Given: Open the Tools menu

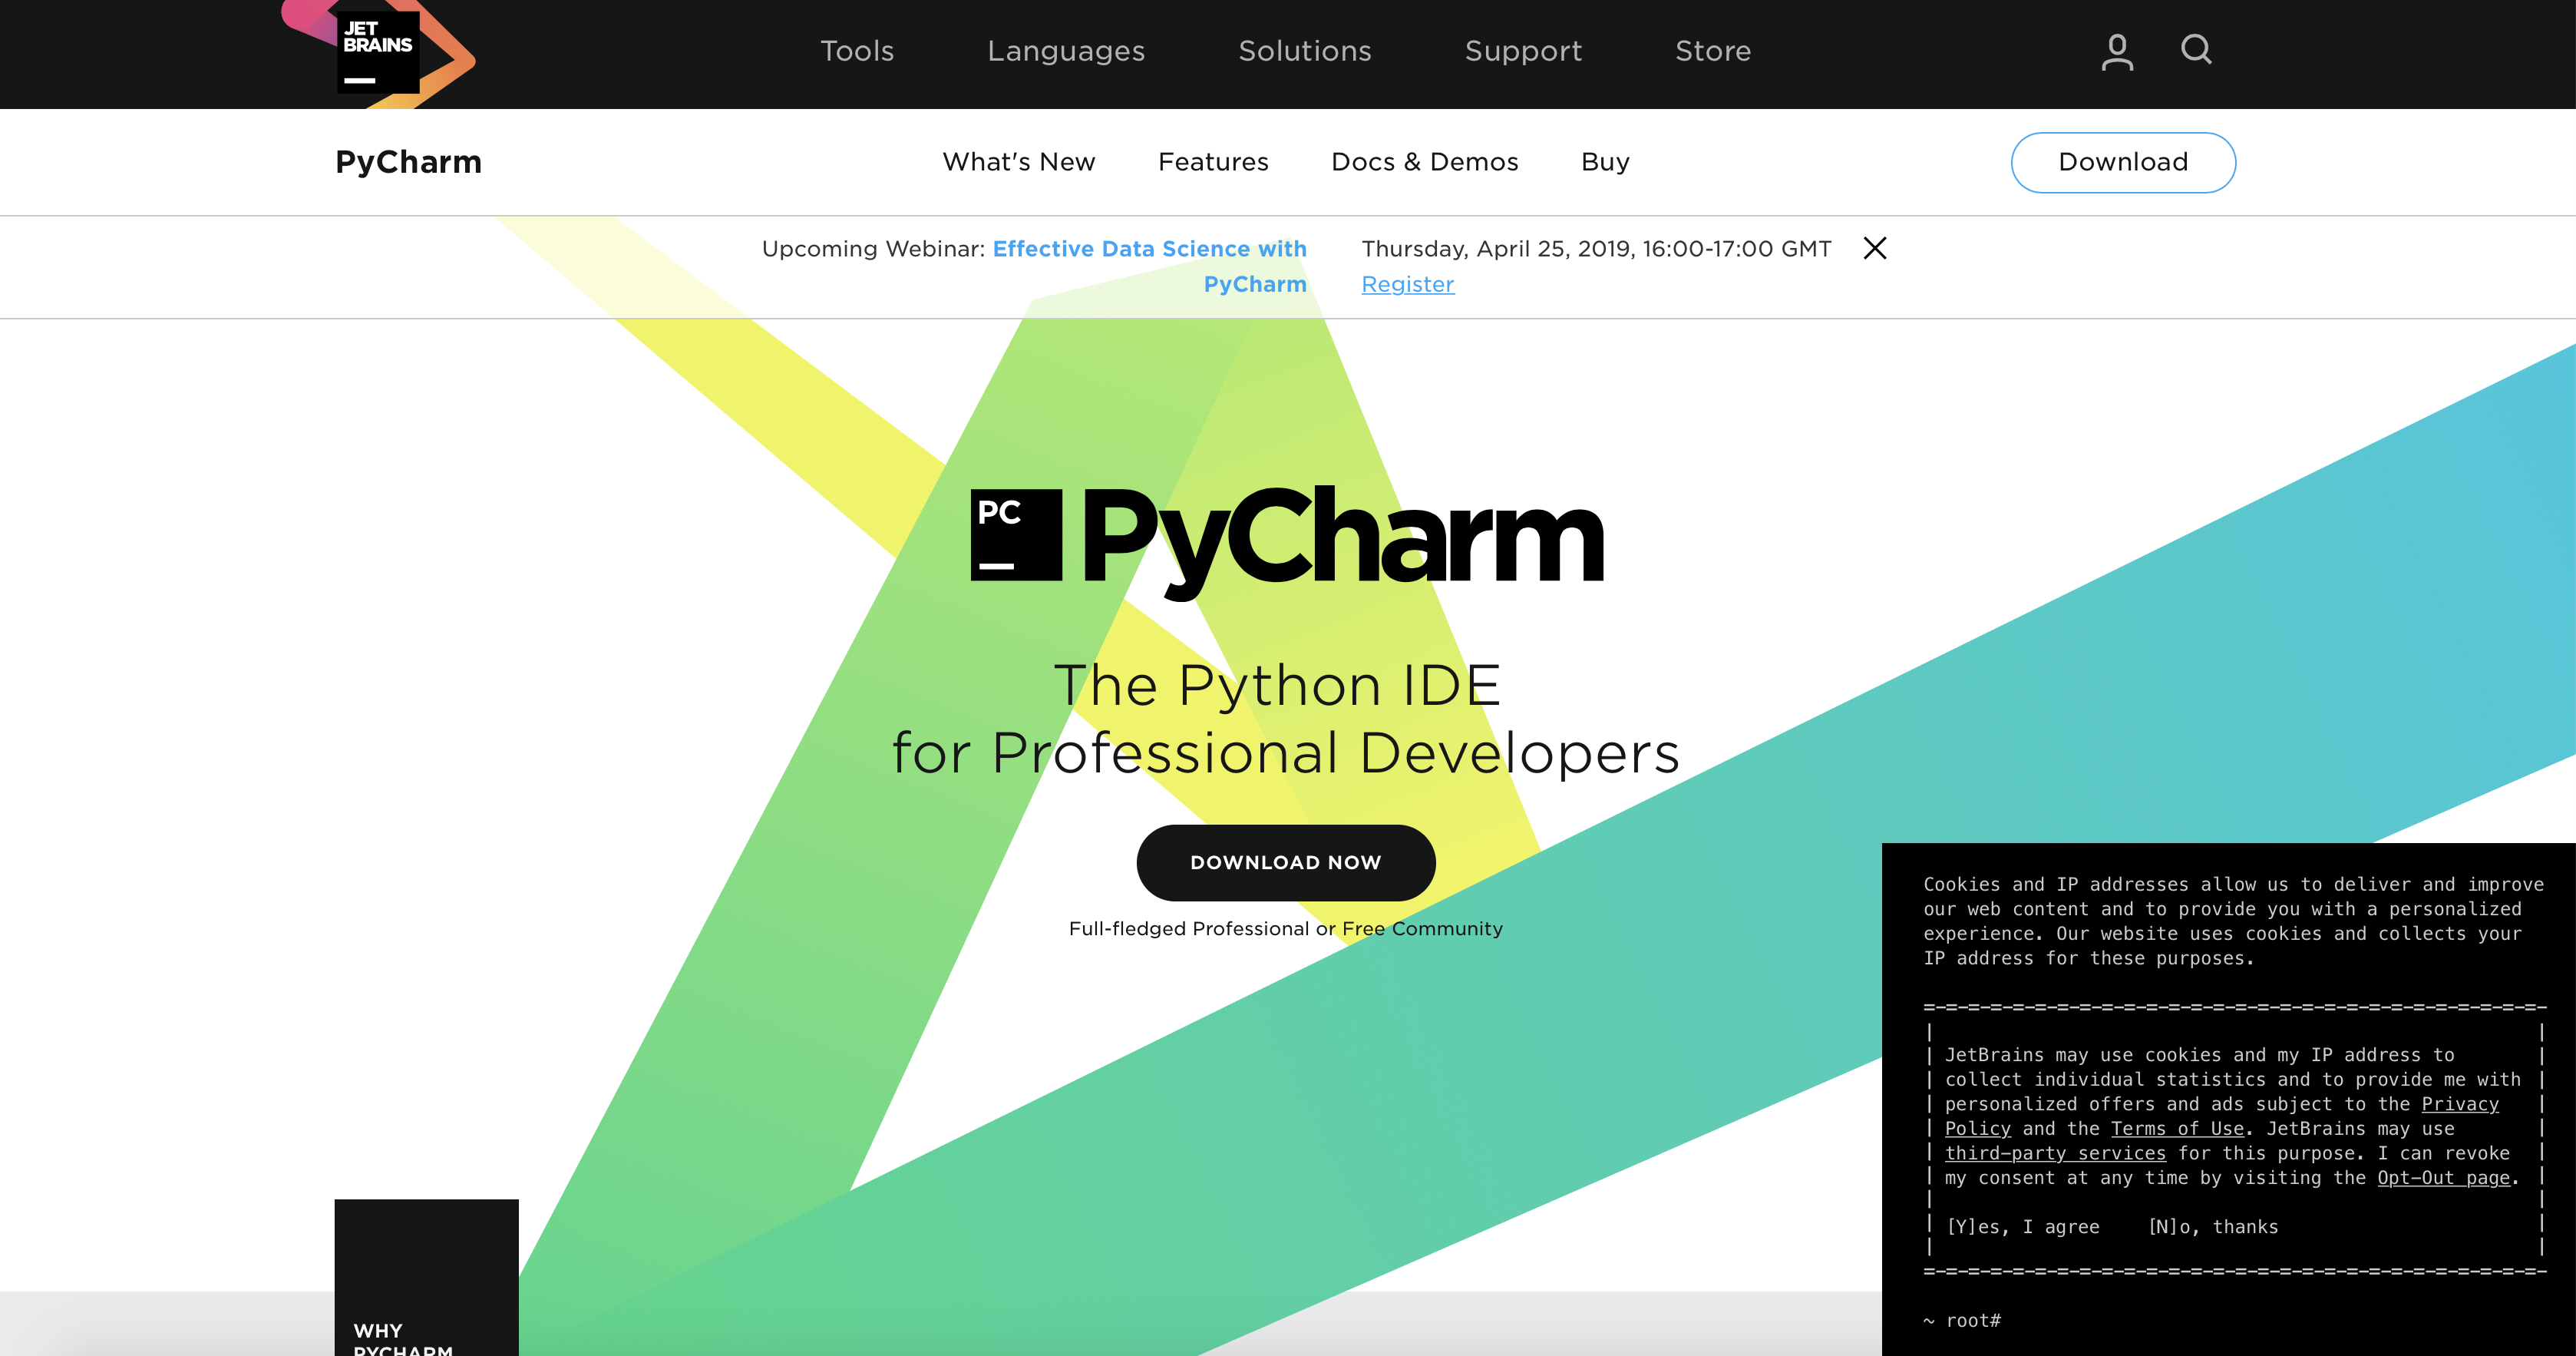Looking at the screenshot, I should click(857, 51).
